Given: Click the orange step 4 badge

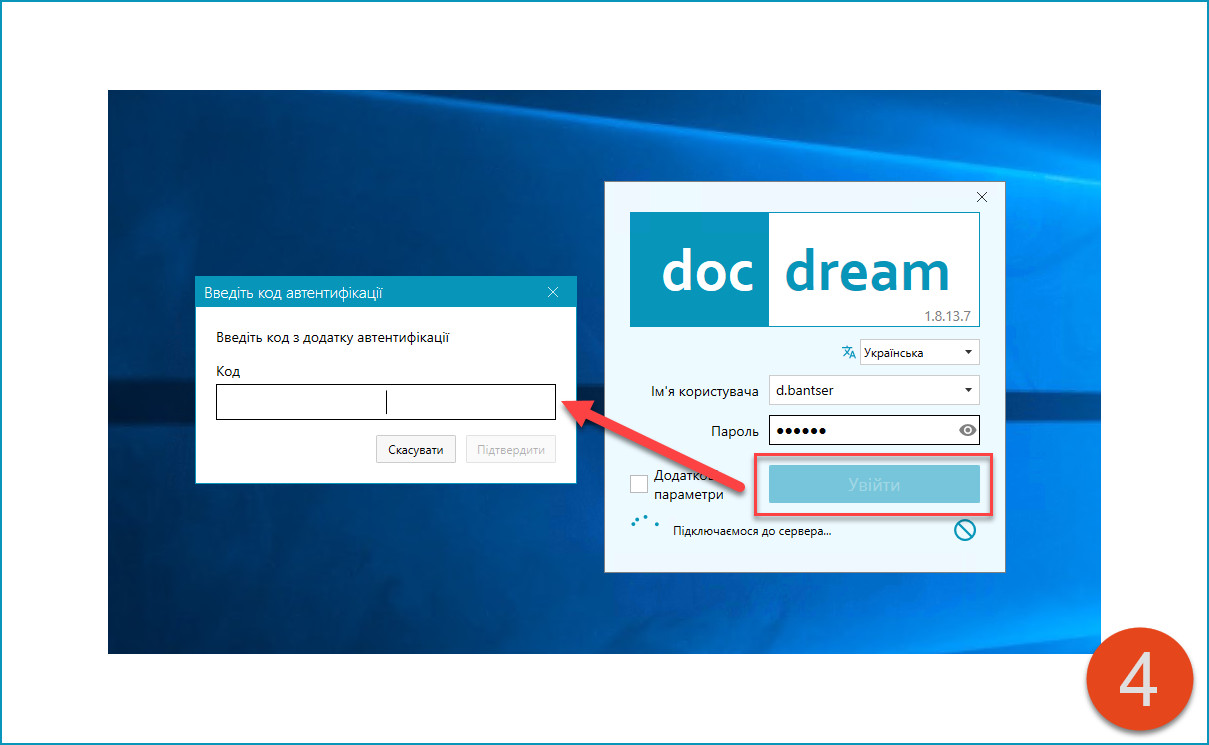Looking at the screenshot, I should tap(1139, 681).
